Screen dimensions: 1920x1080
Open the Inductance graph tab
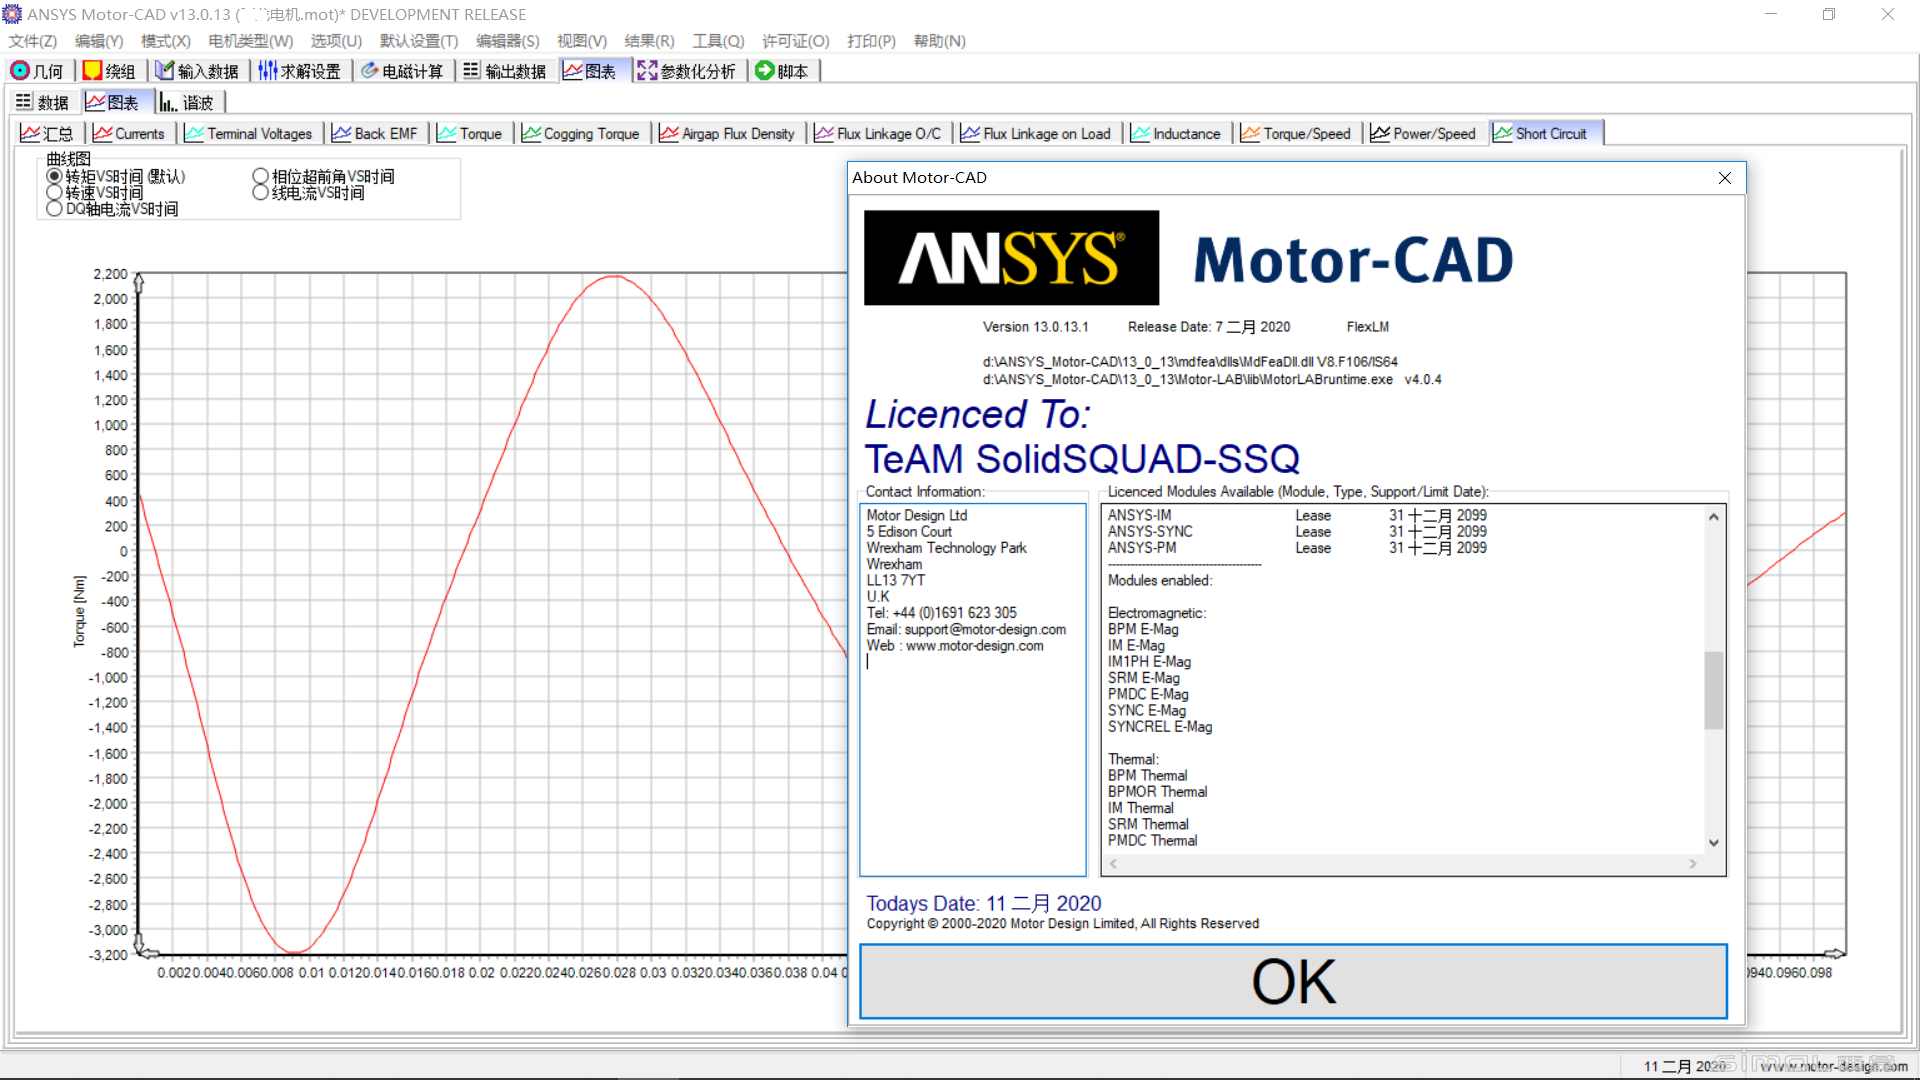pos(1176,133)
